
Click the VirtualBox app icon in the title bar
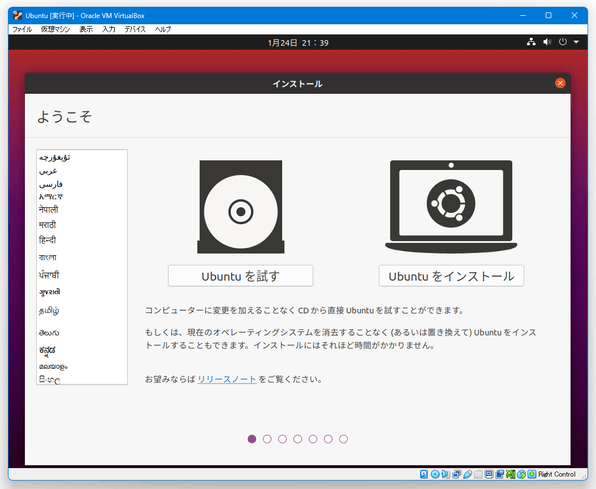tap(17, 16)
